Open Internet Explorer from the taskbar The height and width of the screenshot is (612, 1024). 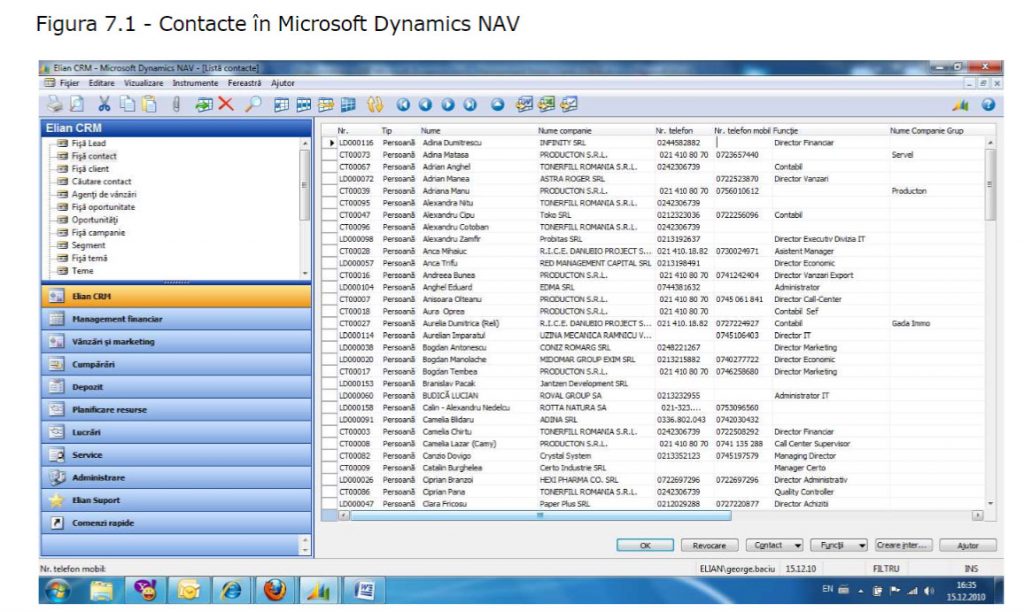coord(231,590)
